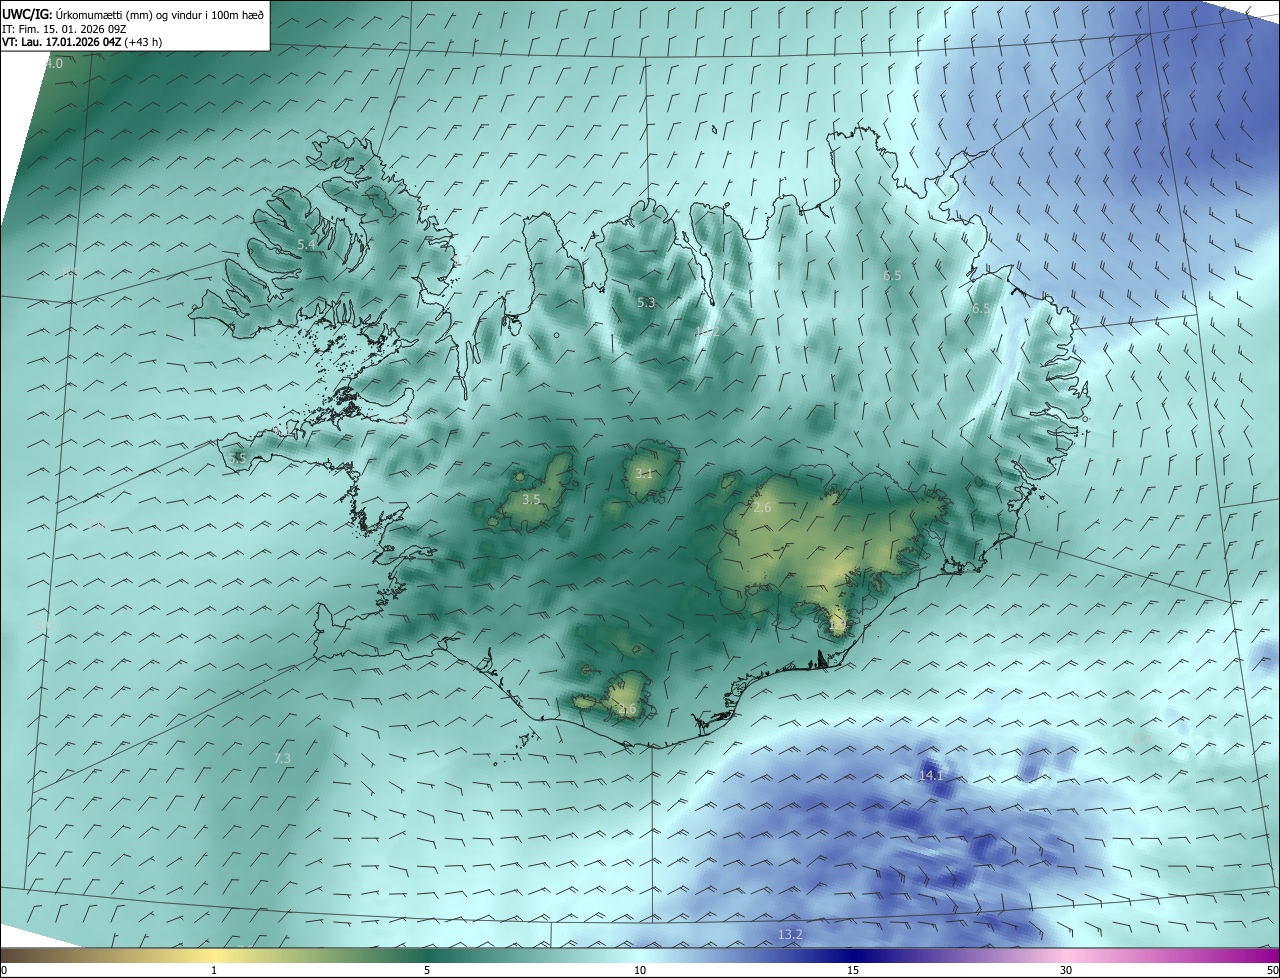Select the 2.6 value on Vatnajökull glacier
Viewport: 1280px width, 978px height.
click(x=762, y=508)
